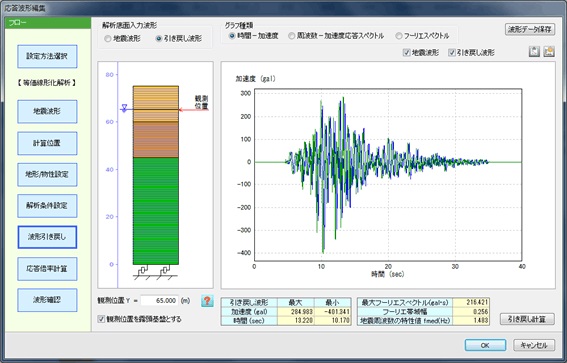Click the 観測位置 Y input field
This screenshot has height=363, width=567.
[159, 301]
